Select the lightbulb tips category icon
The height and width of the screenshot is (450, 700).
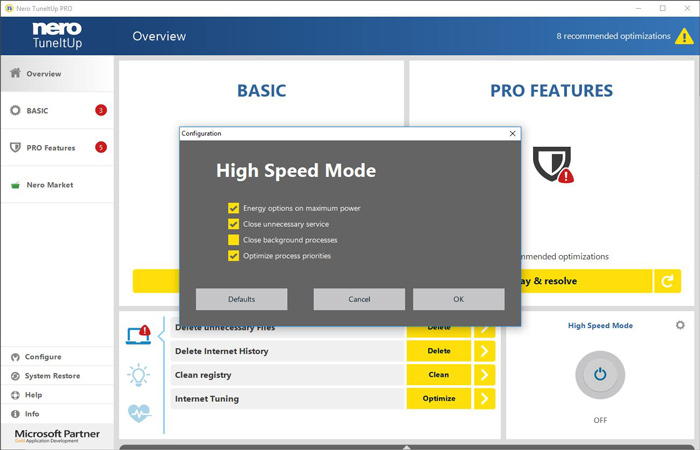coord(138,375)
